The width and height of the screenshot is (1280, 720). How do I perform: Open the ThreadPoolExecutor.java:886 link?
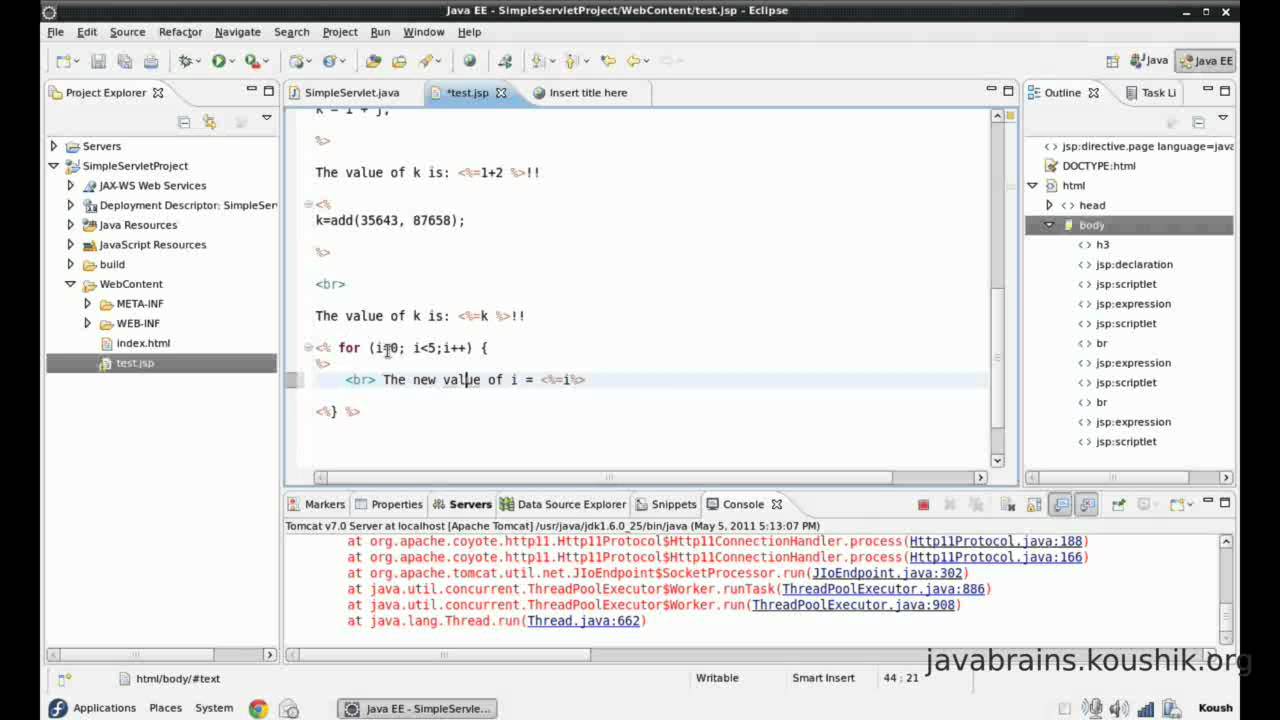coord(883,589)
